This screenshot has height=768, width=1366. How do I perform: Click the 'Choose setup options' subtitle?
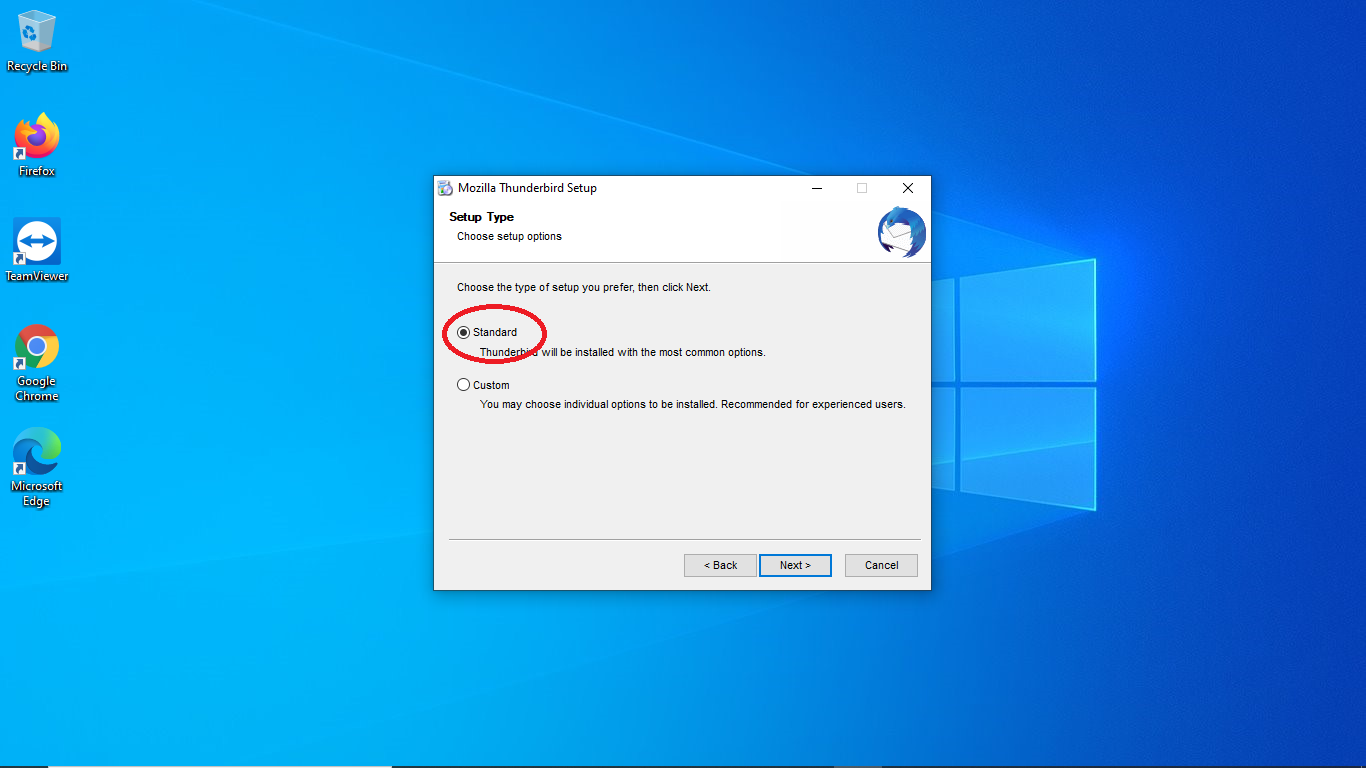509,237
